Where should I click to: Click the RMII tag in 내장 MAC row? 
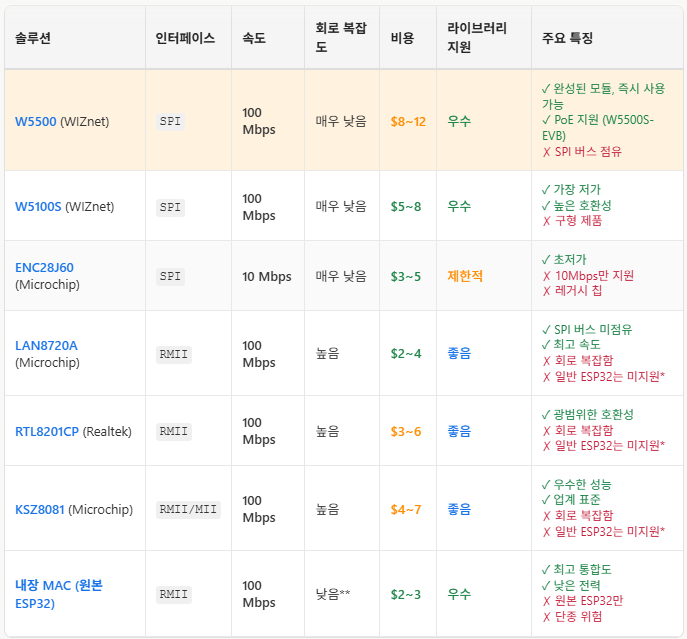pos(174,594)
